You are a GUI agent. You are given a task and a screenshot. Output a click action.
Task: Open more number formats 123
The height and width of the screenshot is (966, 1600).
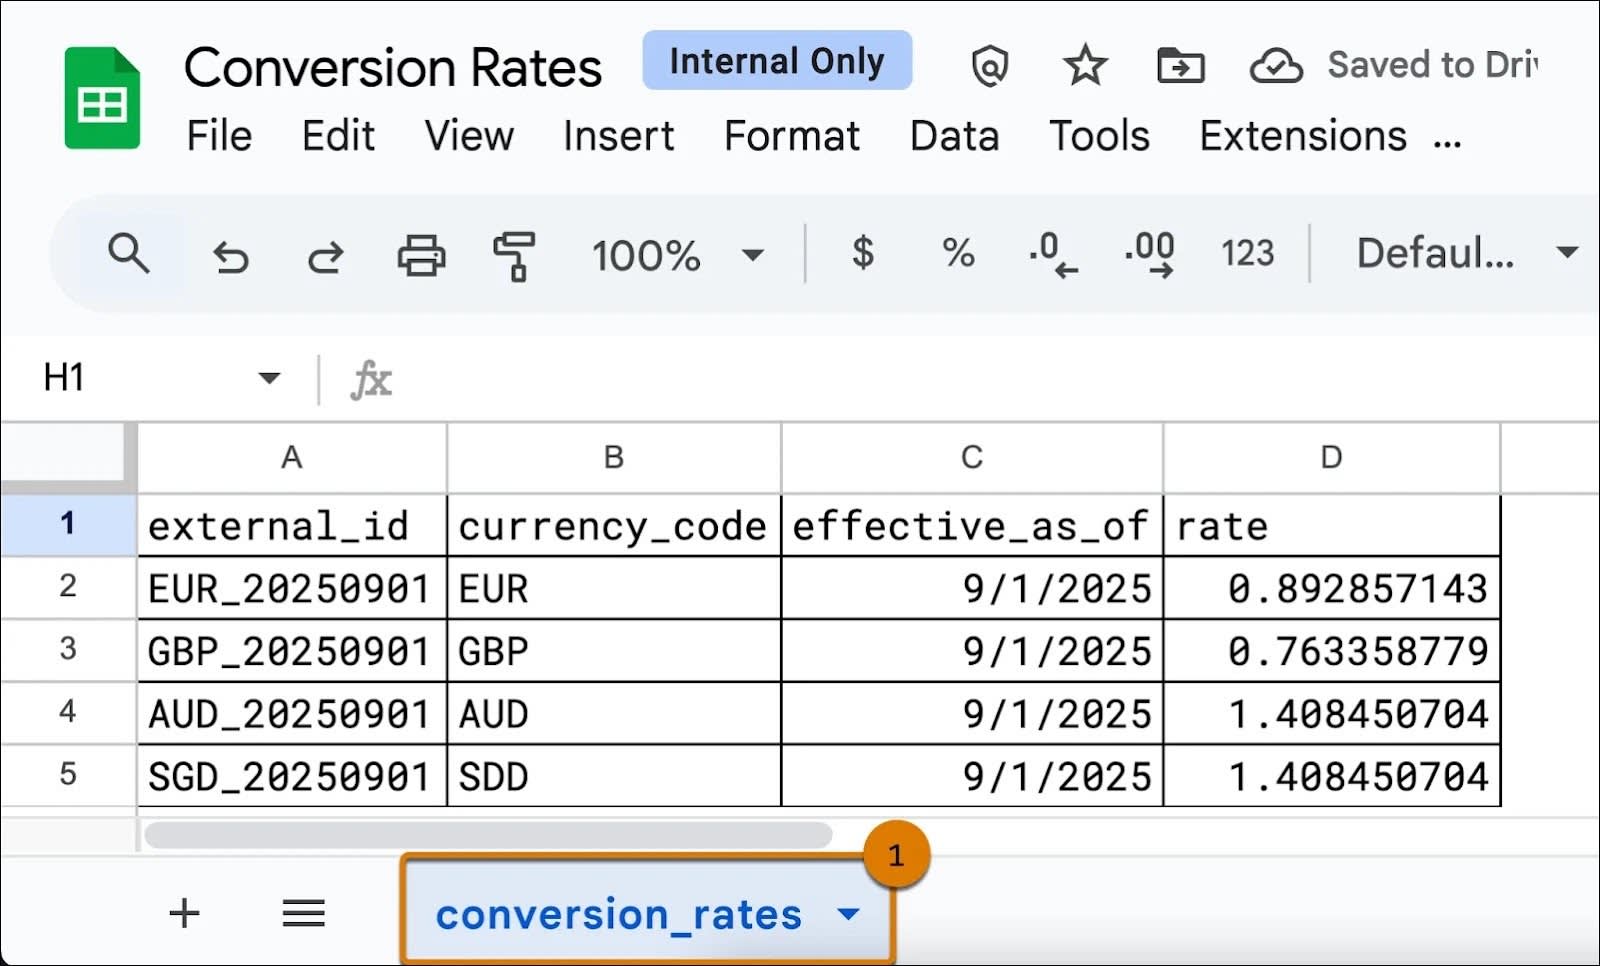(1247, 253)
